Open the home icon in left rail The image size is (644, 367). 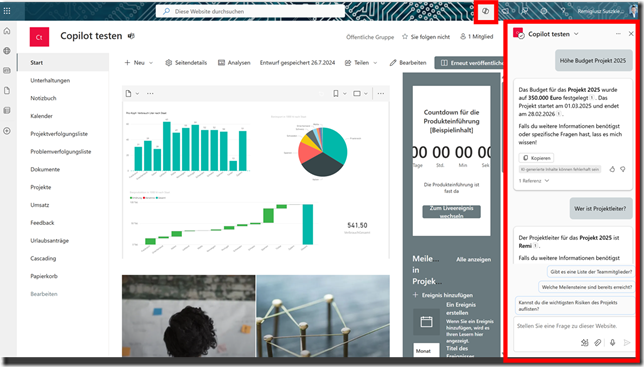7,31
